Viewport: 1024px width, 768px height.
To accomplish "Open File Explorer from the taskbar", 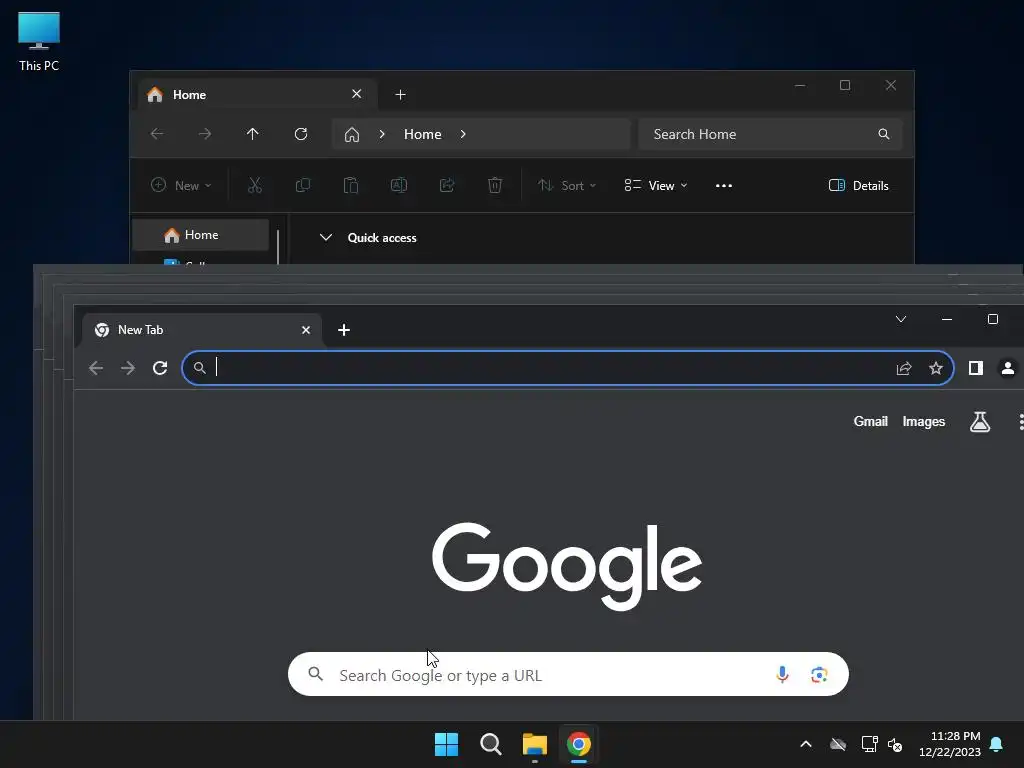I will [x=534, y=744].
